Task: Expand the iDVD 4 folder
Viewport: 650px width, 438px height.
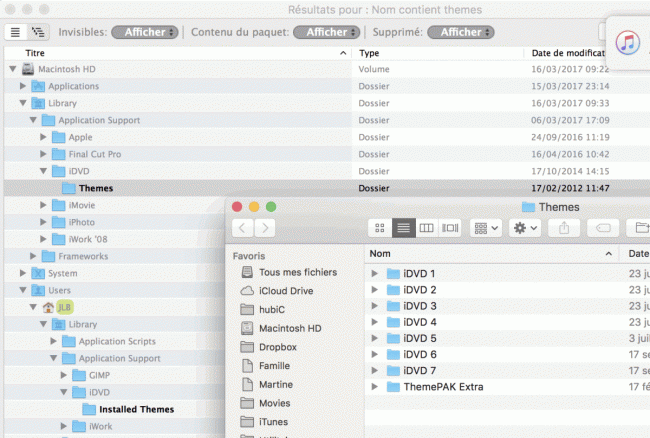Action: click(x=375, y=322)
